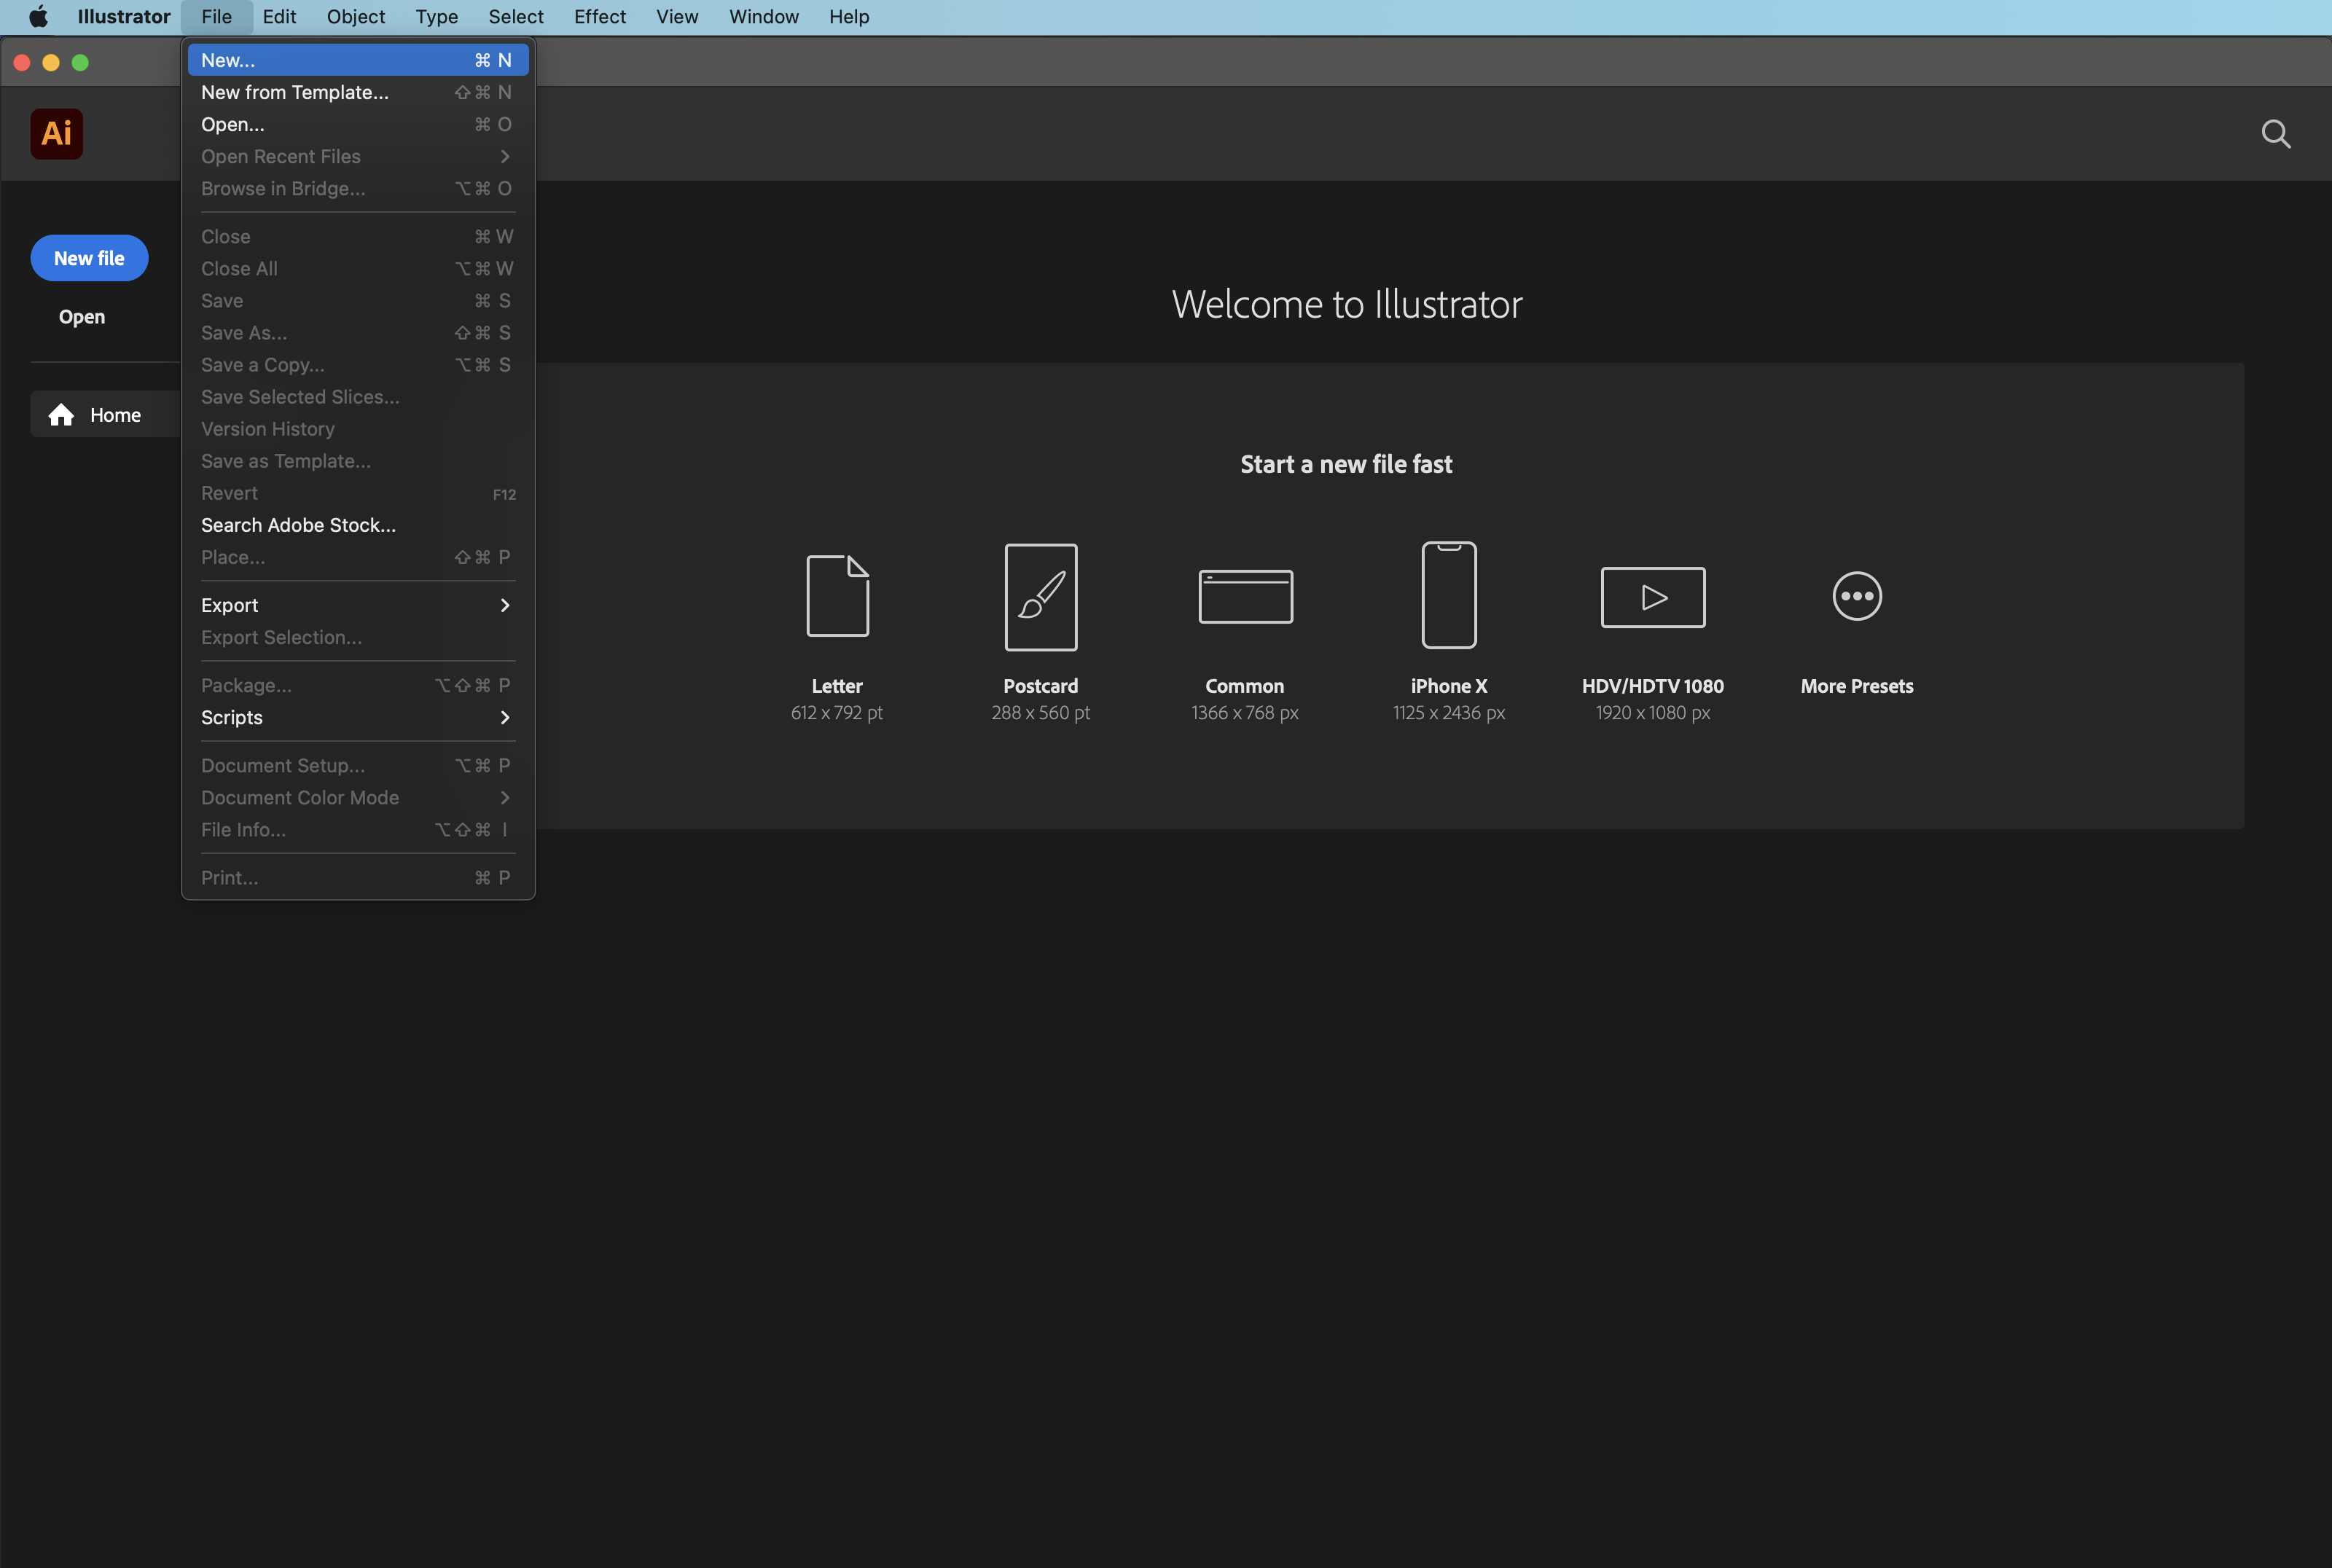Screen dimensions: 2332x1568
Task: Click the Letter preset document icon
Action: [x=837, y=596]
